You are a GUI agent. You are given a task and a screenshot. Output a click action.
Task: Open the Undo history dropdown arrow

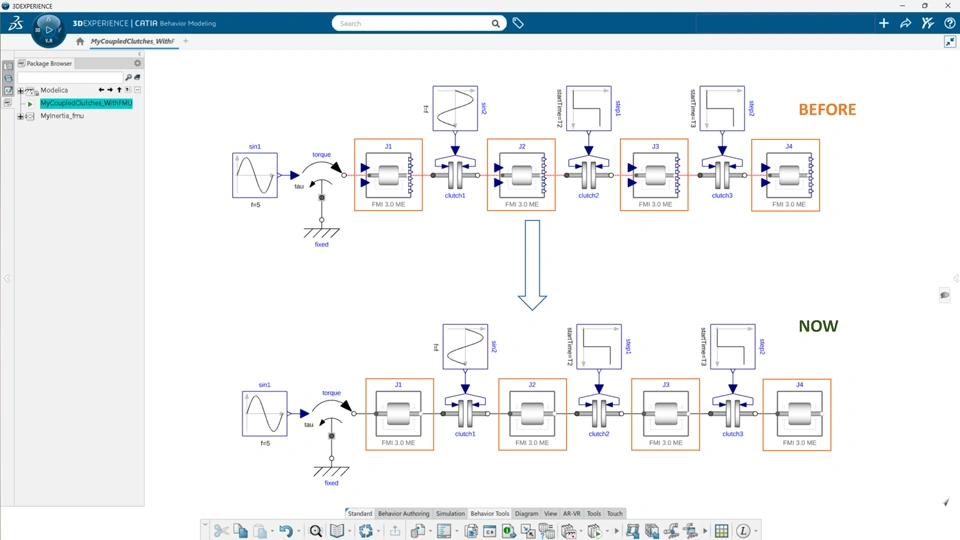click(298, 531)
